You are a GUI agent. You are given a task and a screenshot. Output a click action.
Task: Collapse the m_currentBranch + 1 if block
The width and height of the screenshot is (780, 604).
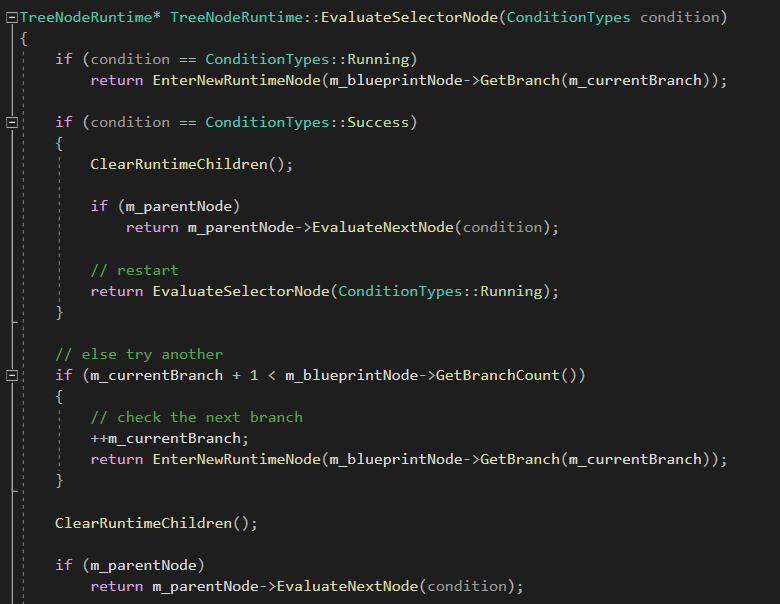pos(12,375)
